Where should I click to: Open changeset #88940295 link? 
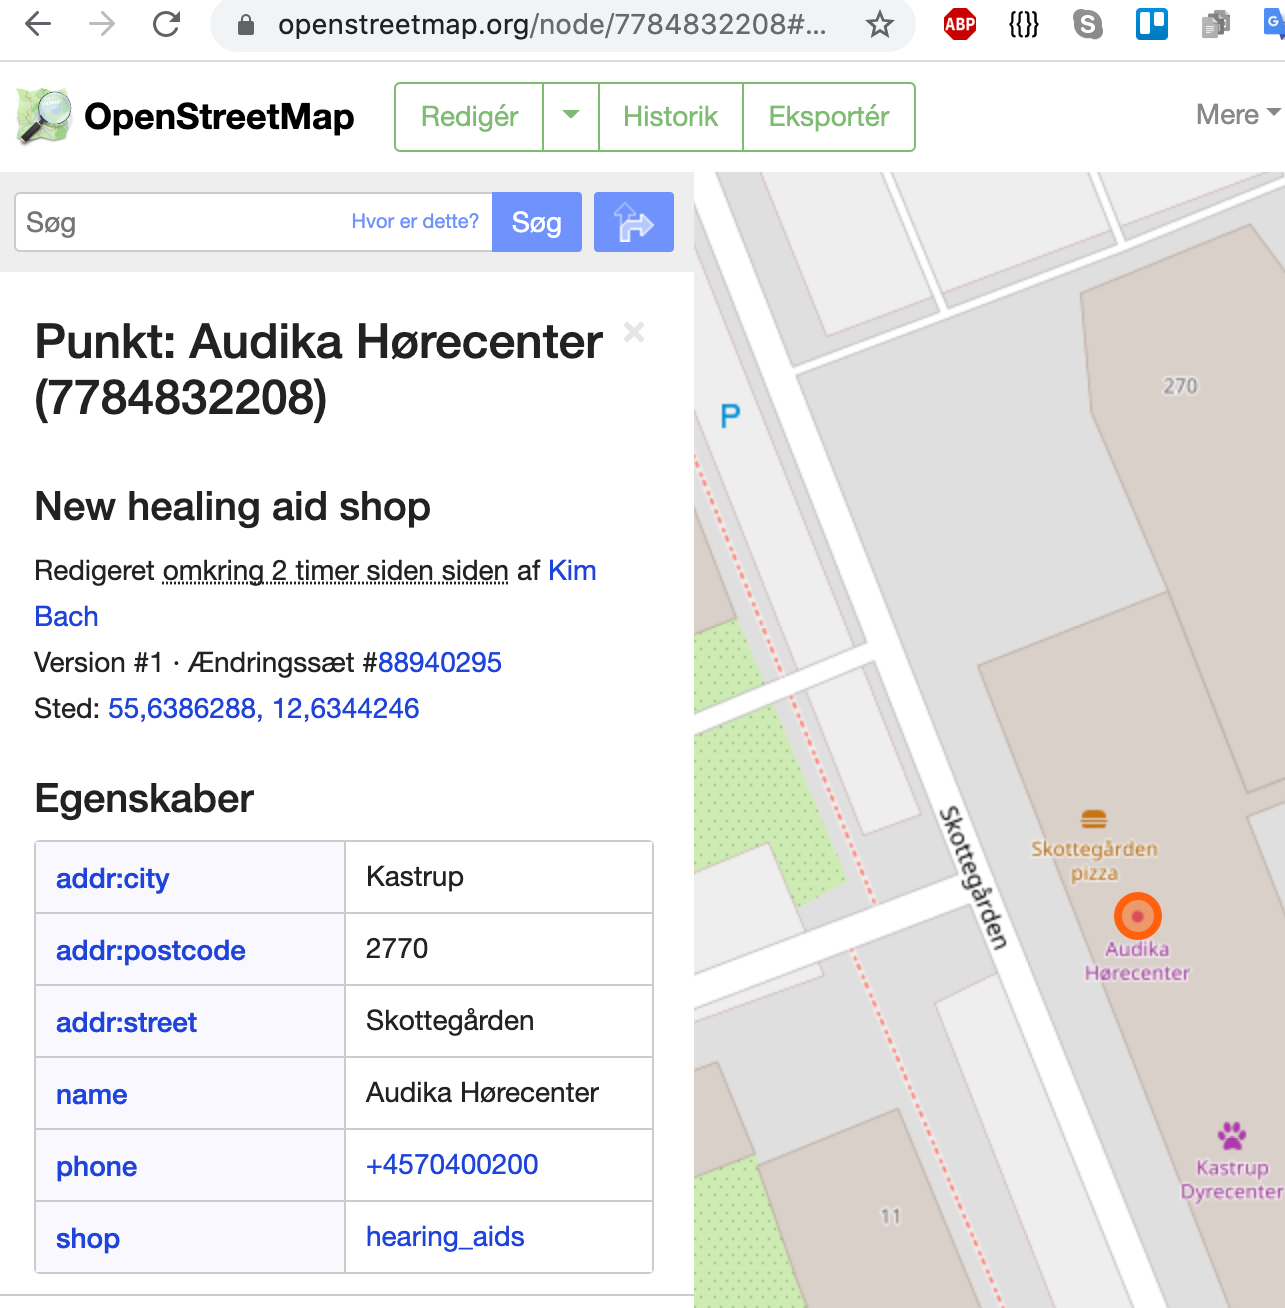439,663
